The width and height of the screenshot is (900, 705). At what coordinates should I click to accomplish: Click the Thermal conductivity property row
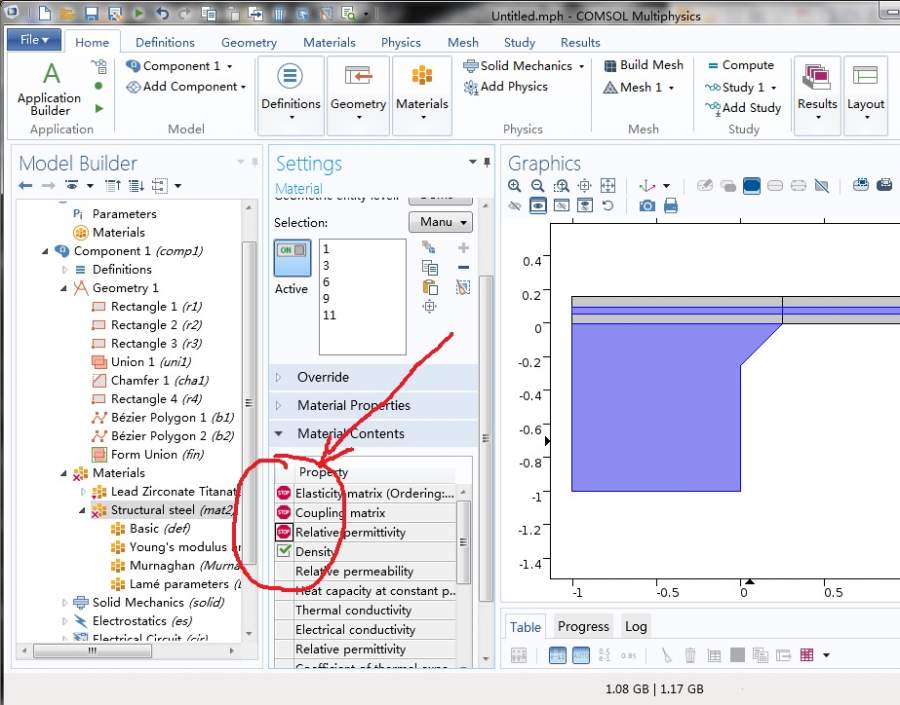click(366, 610)
